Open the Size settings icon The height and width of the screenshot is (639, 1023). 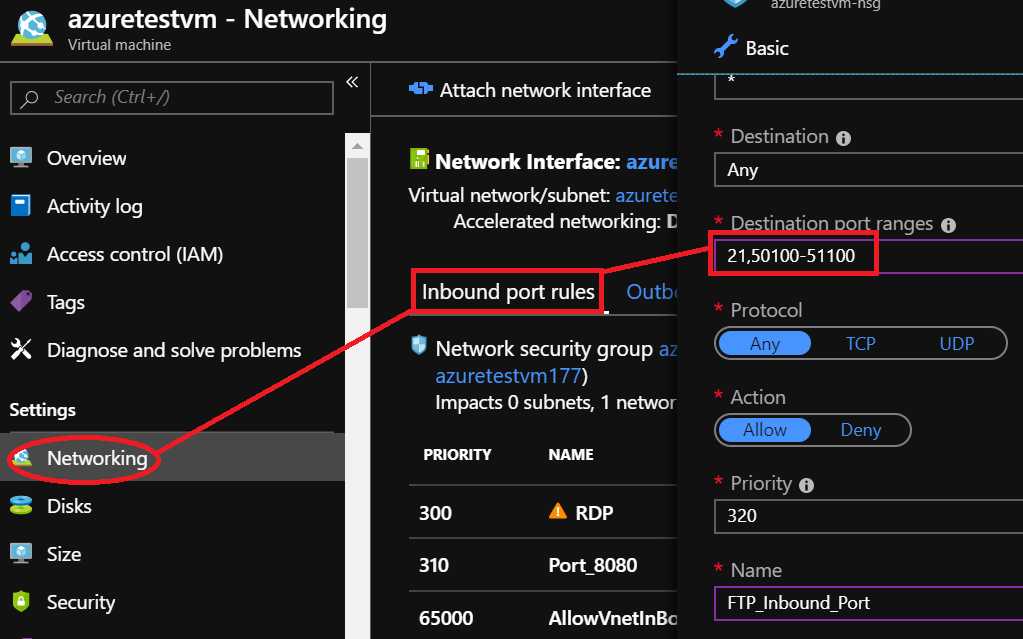pos(21,553)
